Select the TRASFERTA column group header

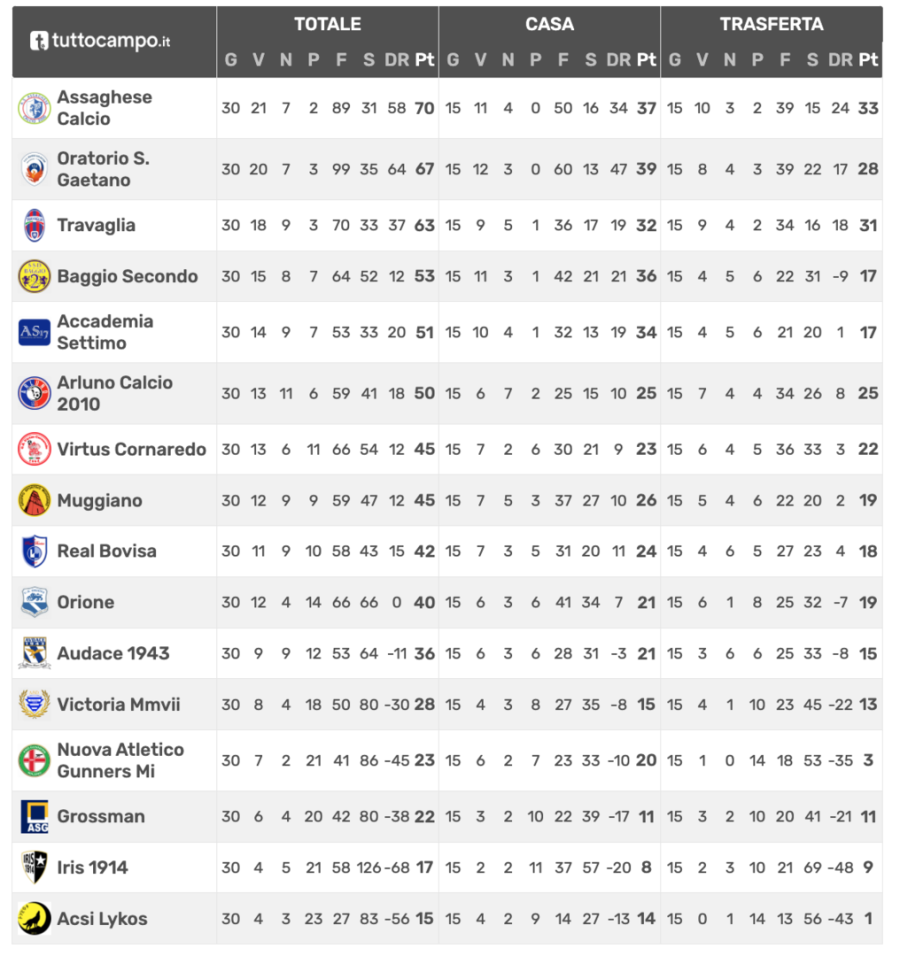point(771,24)
